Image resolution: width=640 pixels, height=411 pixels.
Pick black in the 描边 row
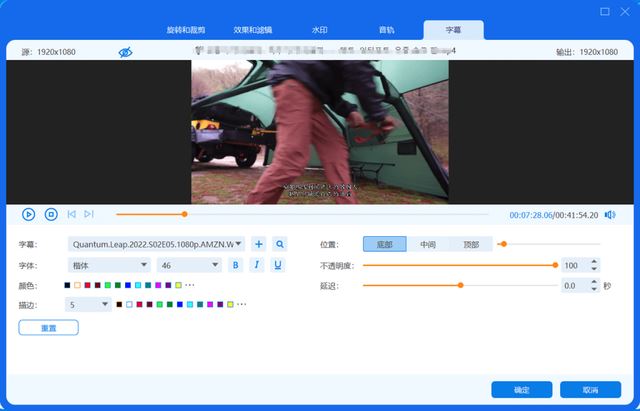(119, 304)
